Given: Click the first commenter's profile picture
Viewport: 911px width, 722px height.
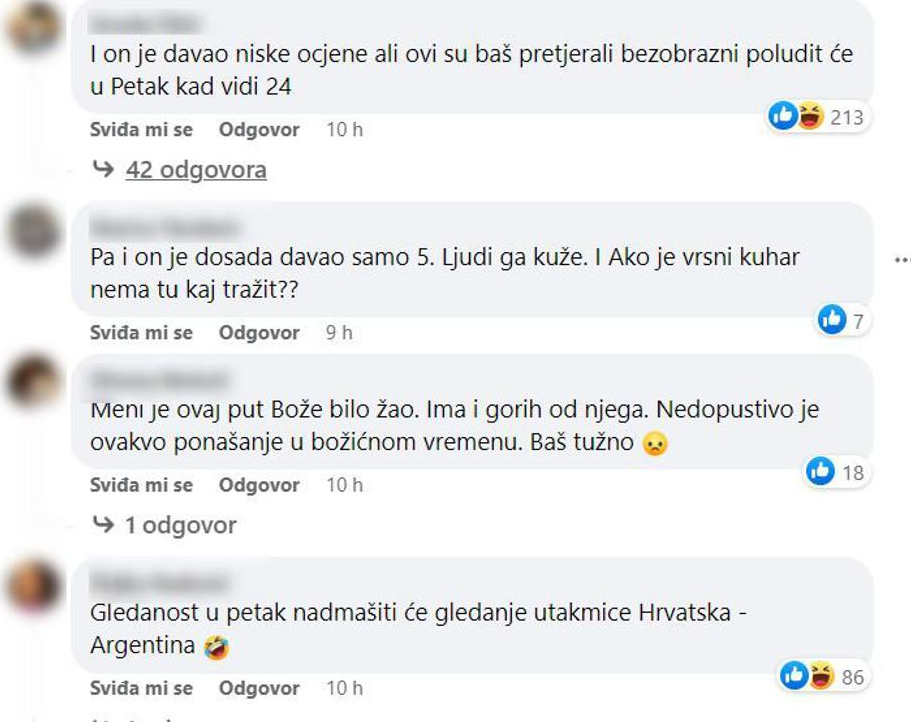Looking at the screenshot, I should pyautogui.click(x=33, y=28).
